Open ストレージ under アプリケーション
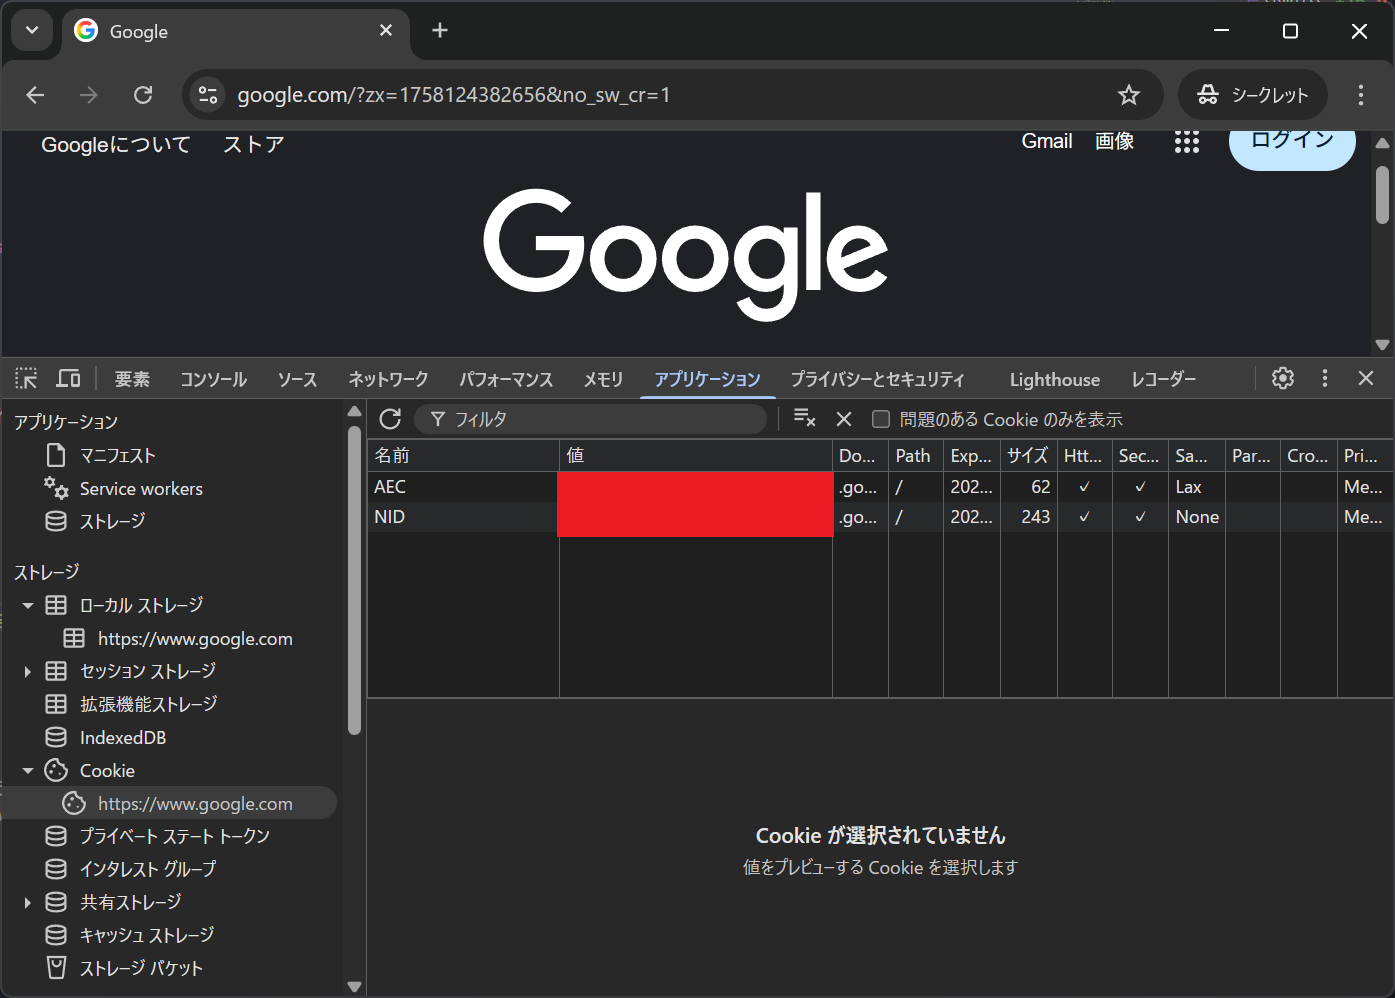 (x=112, y=521)
